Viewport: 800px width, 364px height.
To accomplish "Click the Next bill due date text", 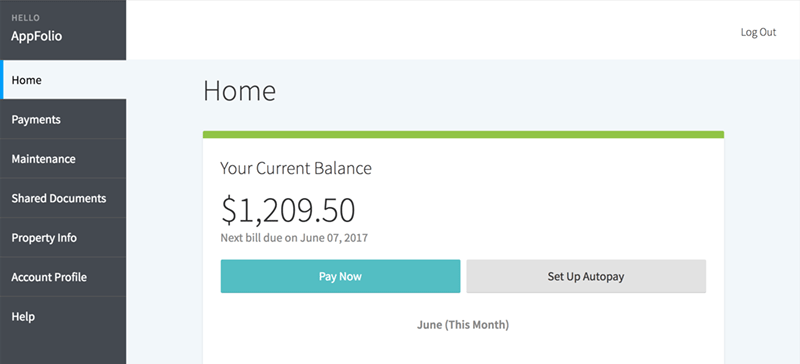I will [294, 238].
